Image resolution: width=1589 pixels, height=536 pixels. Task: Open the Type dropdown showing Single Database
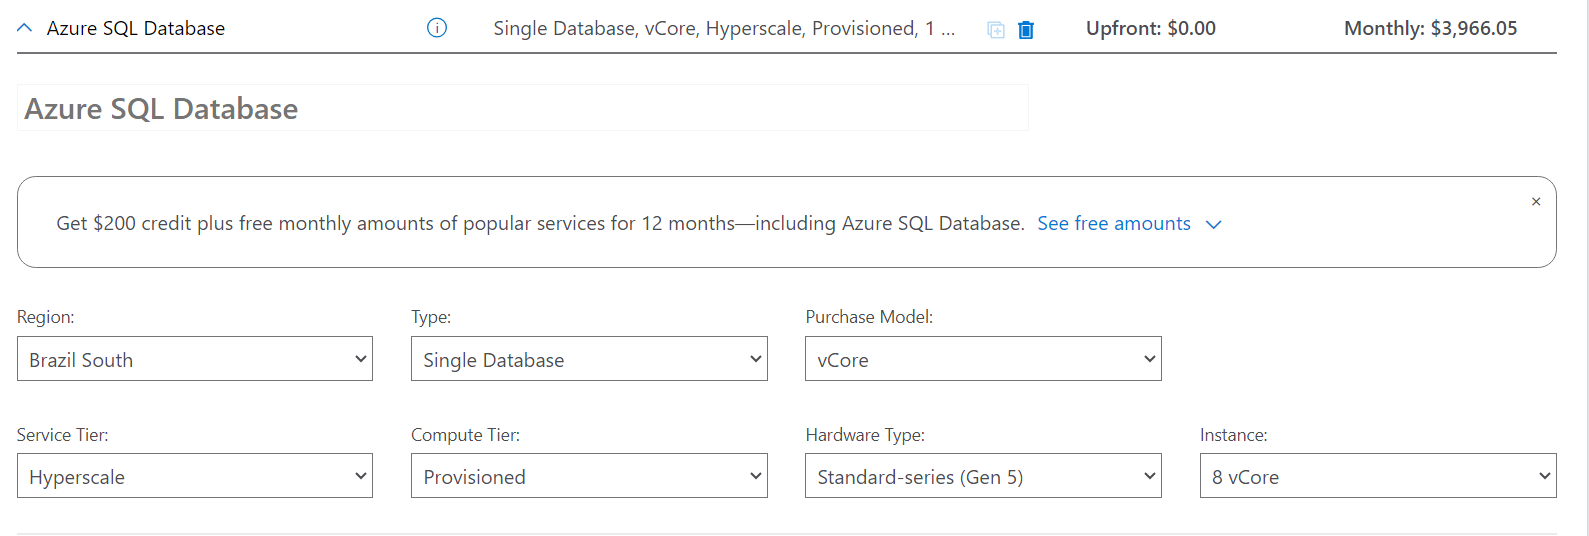pyautogui.click(x=589, y=359)
